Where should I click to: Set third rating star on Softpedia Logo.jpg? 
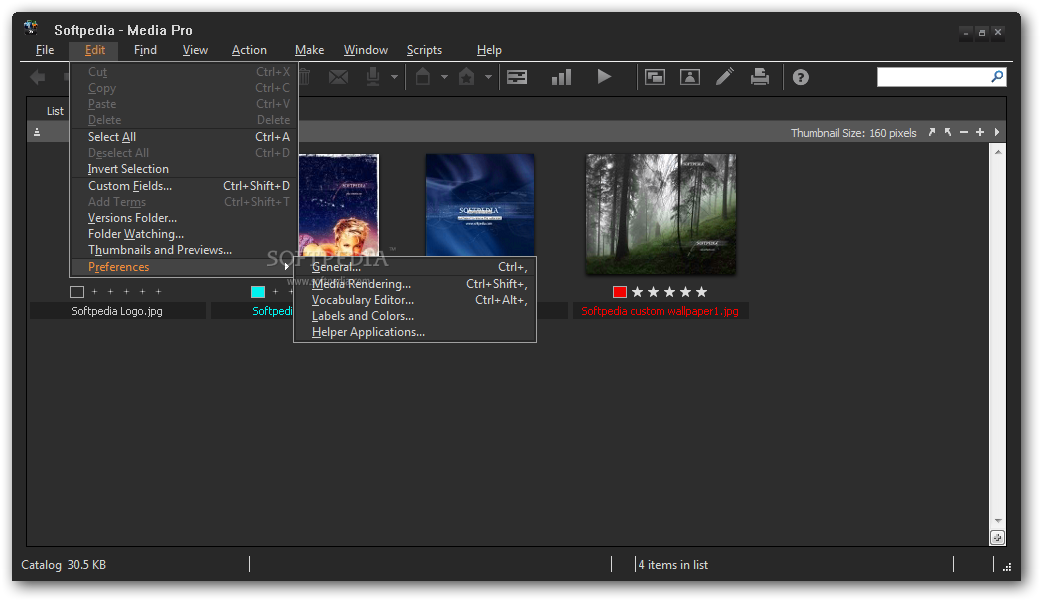click(x=126, y=292)
